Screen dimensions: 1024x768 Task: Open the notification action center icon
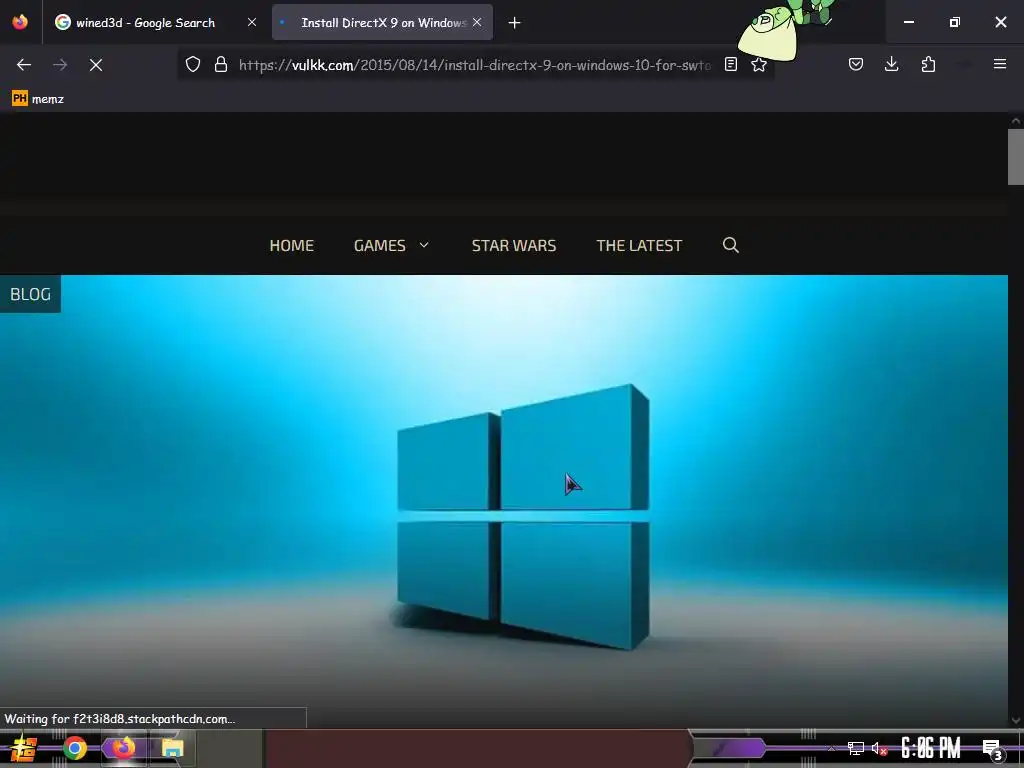[x=992, y=750]
